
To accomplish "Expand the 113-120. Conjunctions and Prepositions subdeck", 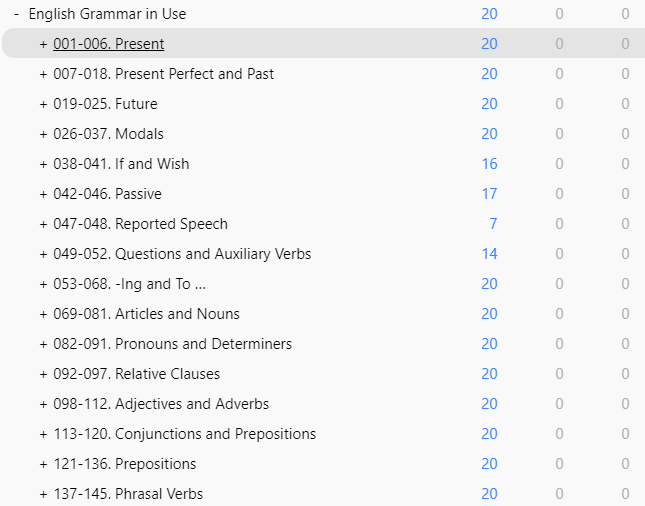I will 43,434.
